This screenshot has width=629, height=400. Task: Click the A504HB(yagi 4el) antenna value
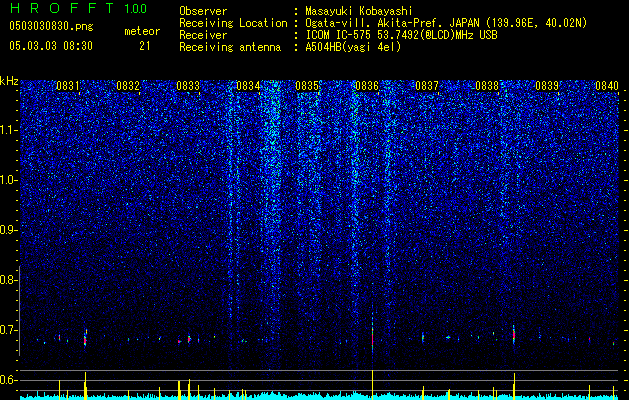[x=353, y=47]
